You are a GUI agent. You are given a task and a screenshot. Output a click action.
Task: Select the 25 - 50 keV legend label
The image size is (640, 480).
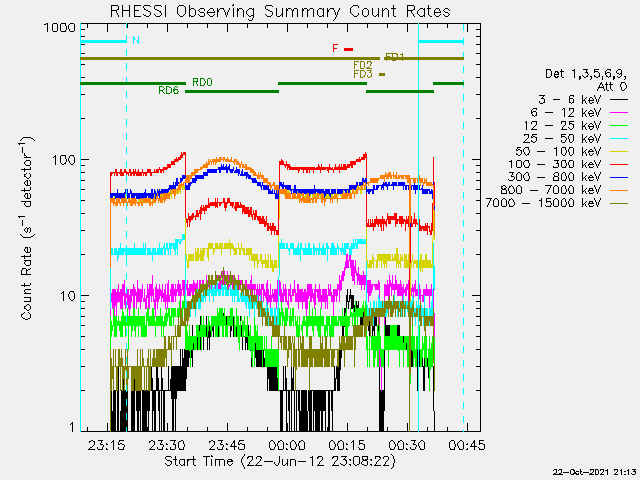[x=562, y=138]
